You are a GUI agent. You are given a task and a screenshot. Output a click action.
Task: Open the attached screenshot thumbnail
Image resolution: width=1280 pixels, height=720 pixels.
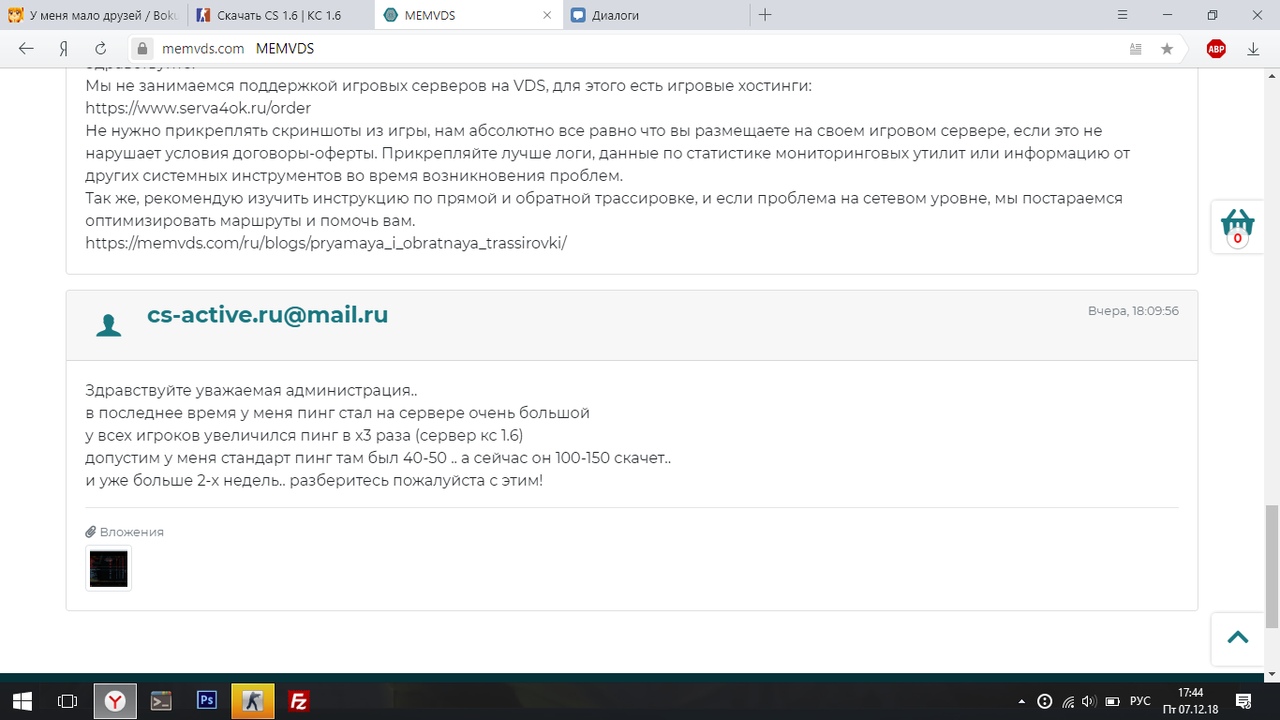(108, 568)
